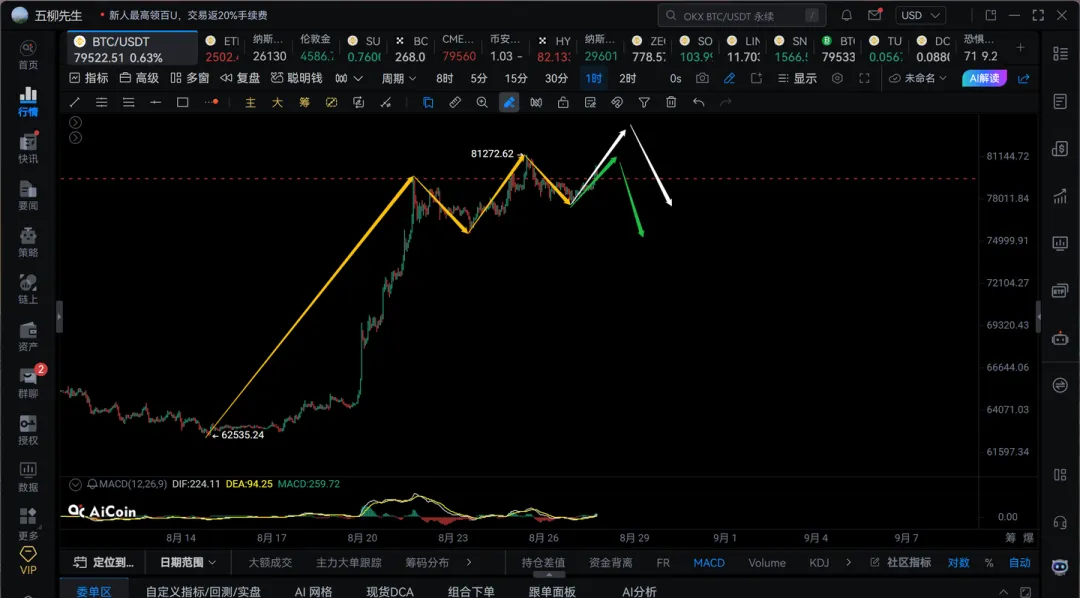The height and width of the screenshot is (598, 1080).
Task: Open the 首页 home sidebar icon
Action: point(28,54)
